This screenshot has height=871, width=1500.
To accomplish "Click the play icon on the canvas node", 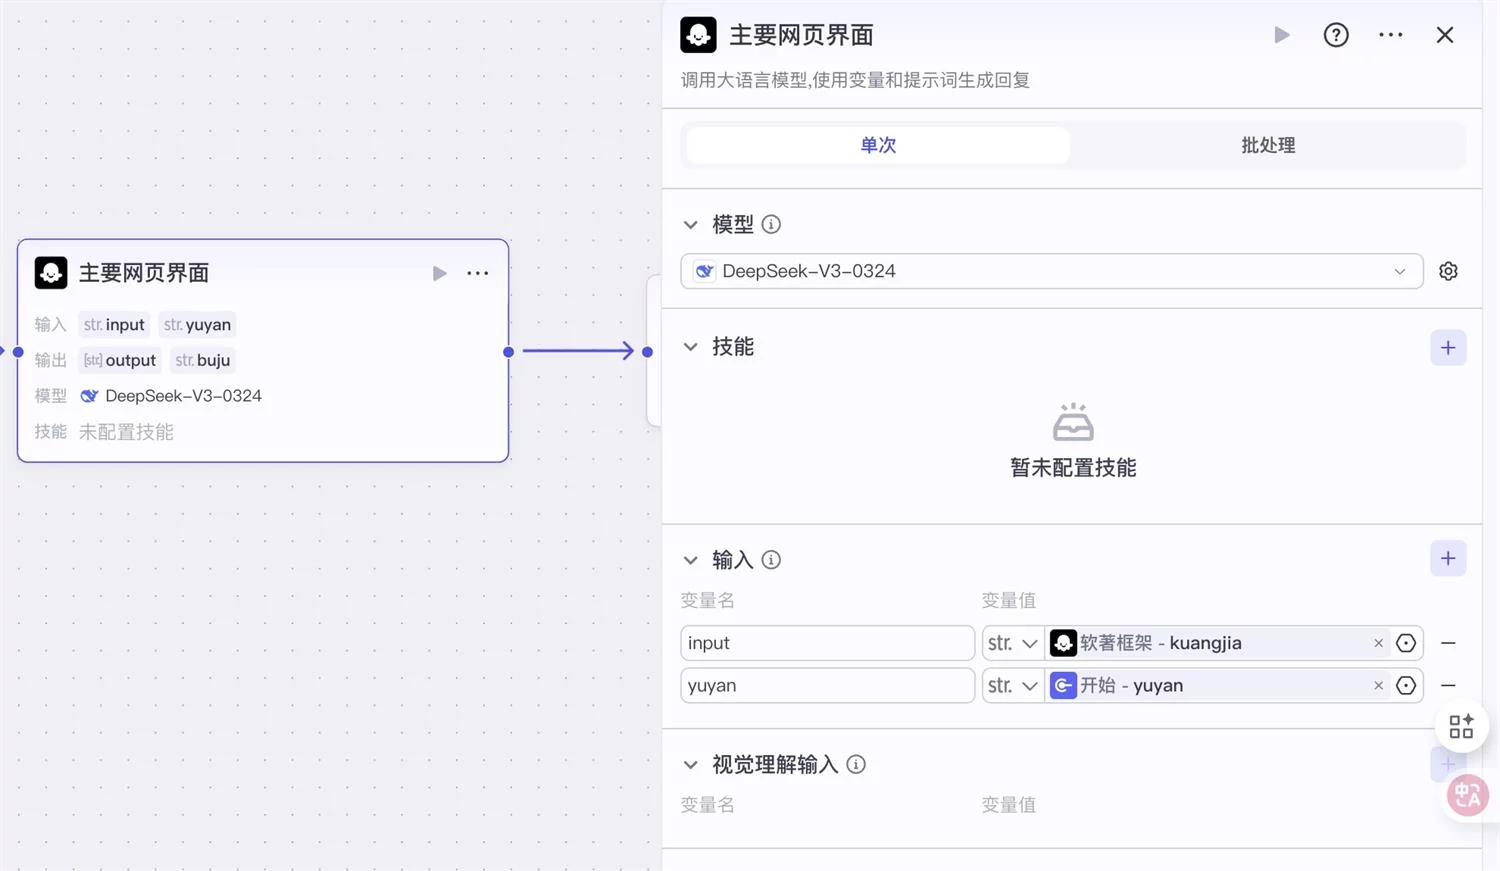I will [x=439, y=272].
